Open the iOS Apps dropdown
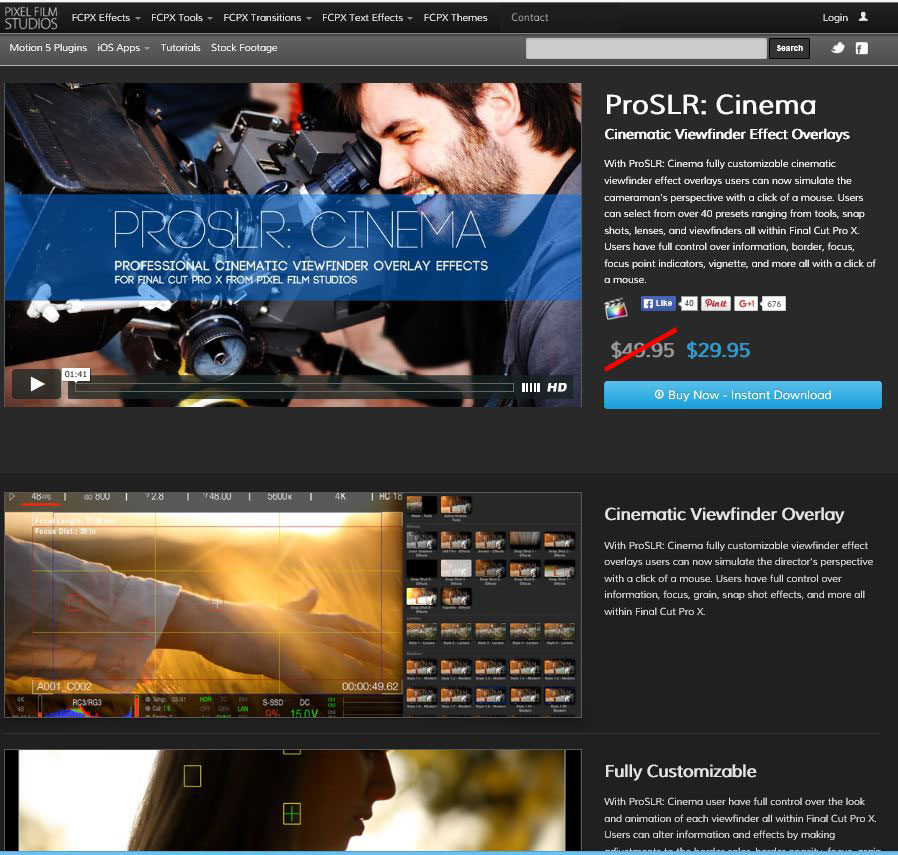 120,47
